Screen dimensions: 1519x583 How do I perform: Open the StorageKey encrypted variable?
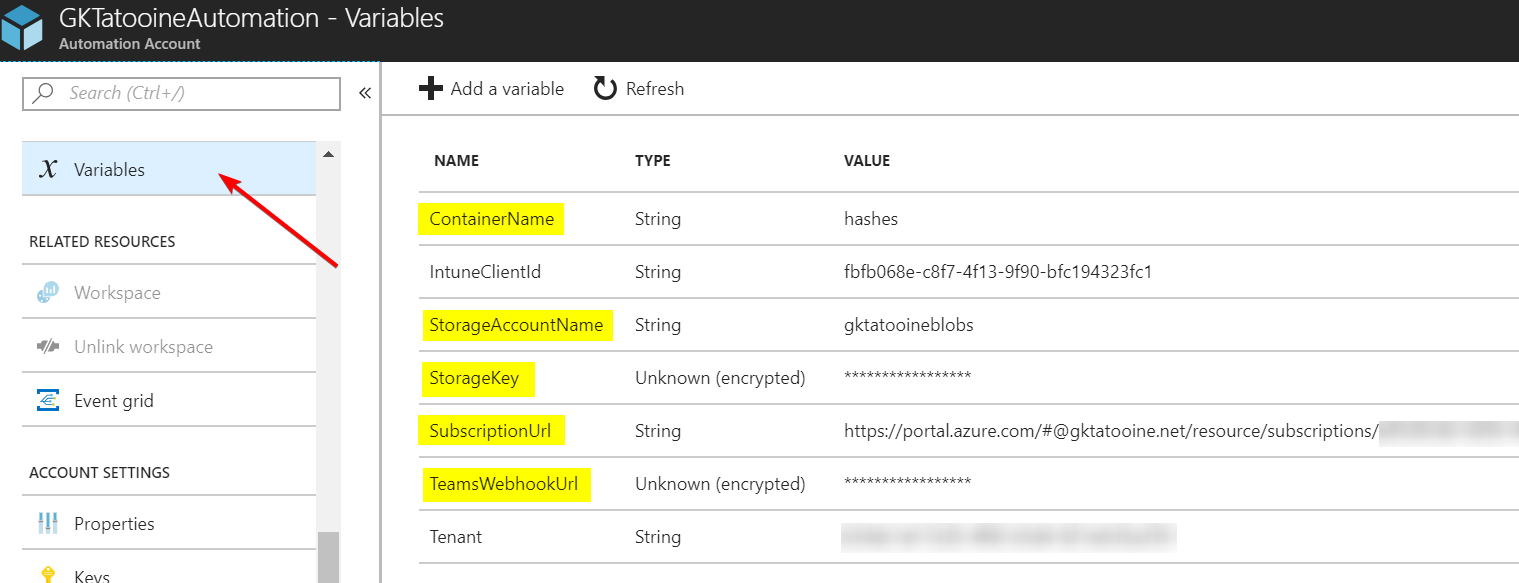(478, 378)
